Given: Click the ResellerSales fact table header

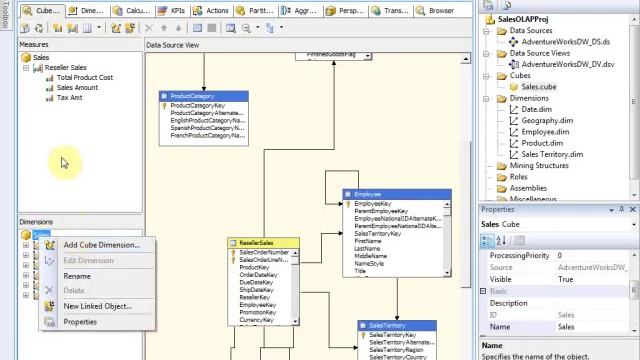Looking at the screenshot, I should (x=264, y=243).
